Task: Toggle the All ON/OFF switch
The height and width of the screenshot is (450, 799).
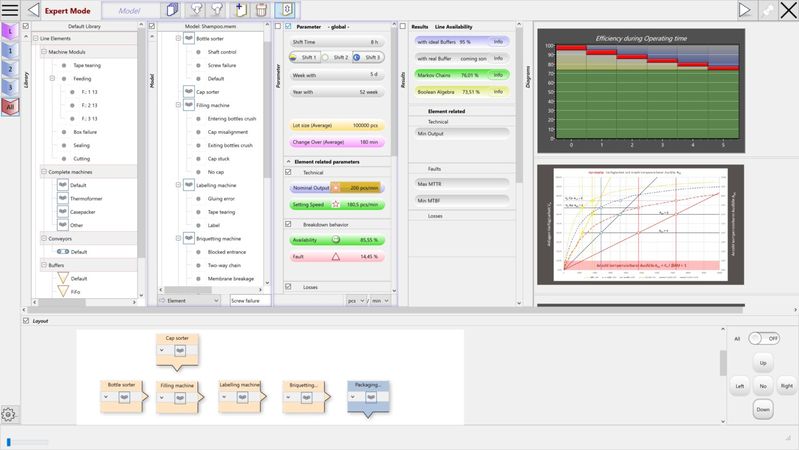Action: pyautogui.click(x=763, y=339)
